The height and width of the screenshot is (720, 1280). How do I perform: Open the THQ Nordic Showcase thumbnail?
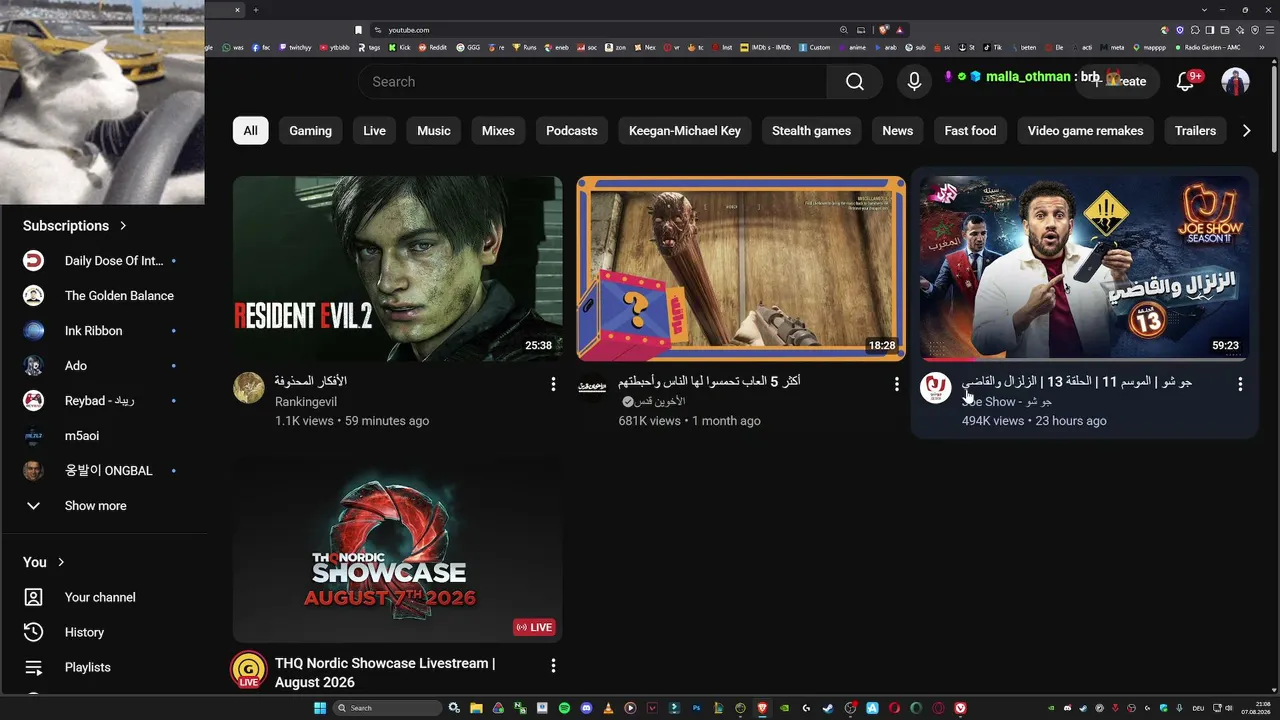coord(398,550)
